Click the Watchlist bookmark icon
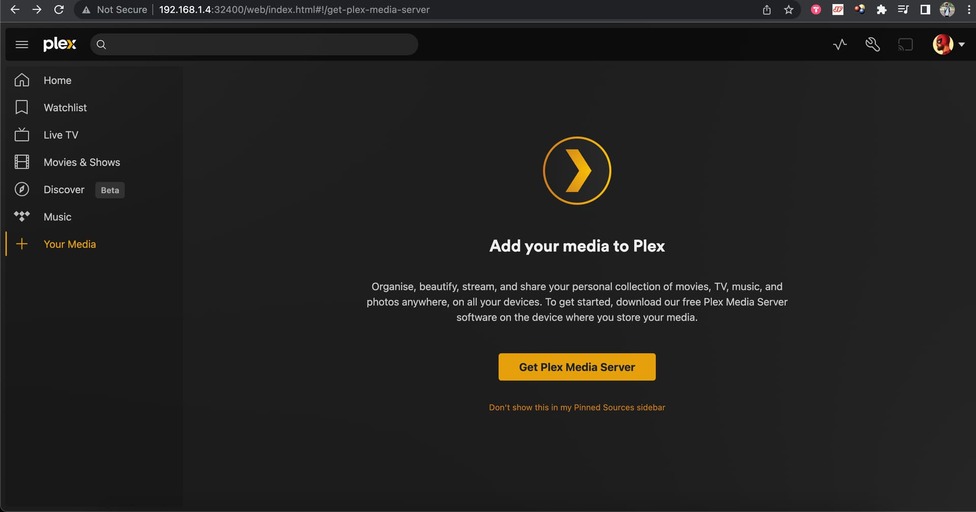976x512 pixels. click(x=22, y=107)
